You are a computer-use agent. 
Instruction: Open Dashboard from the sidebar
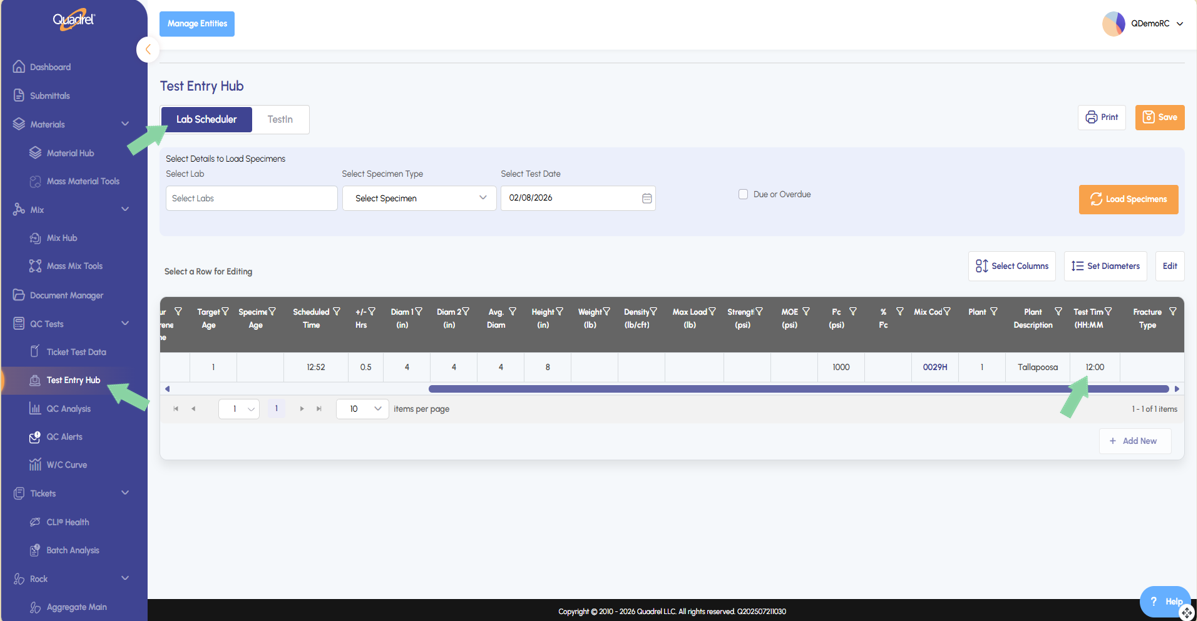click(x=50, y=67)
